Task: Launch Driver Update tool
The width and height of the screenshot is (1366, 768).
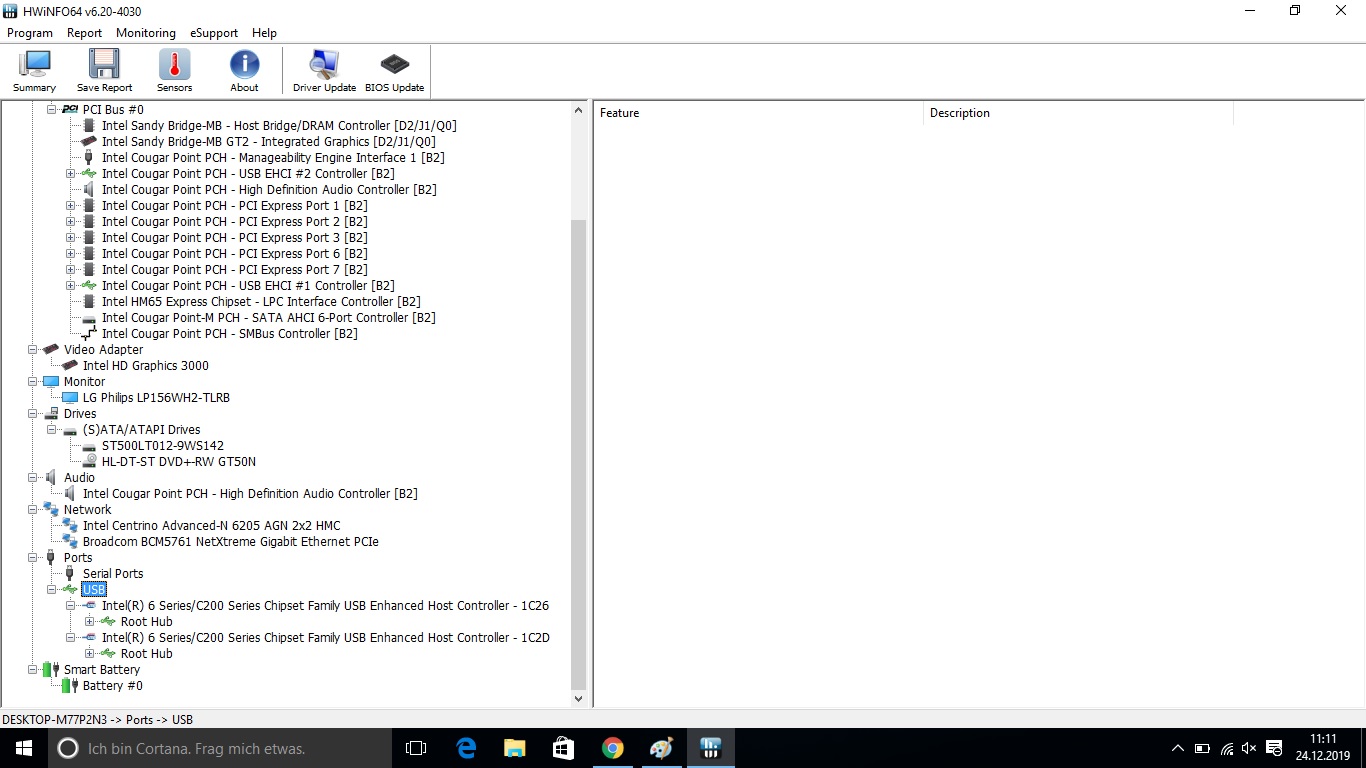Action: point(324,71)
